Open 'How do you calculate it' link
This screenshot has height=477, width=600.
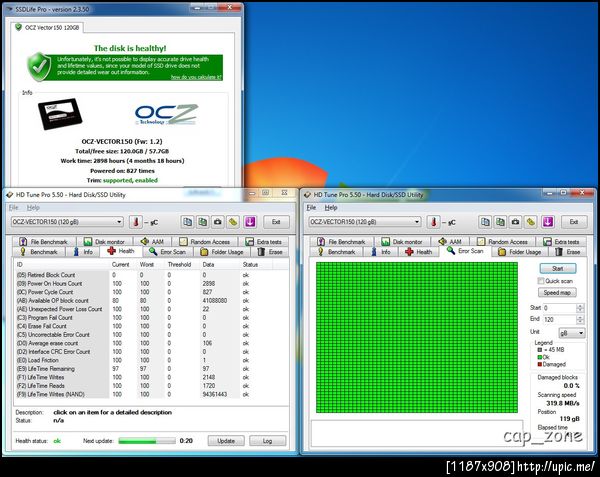click(x=196, y=77)
